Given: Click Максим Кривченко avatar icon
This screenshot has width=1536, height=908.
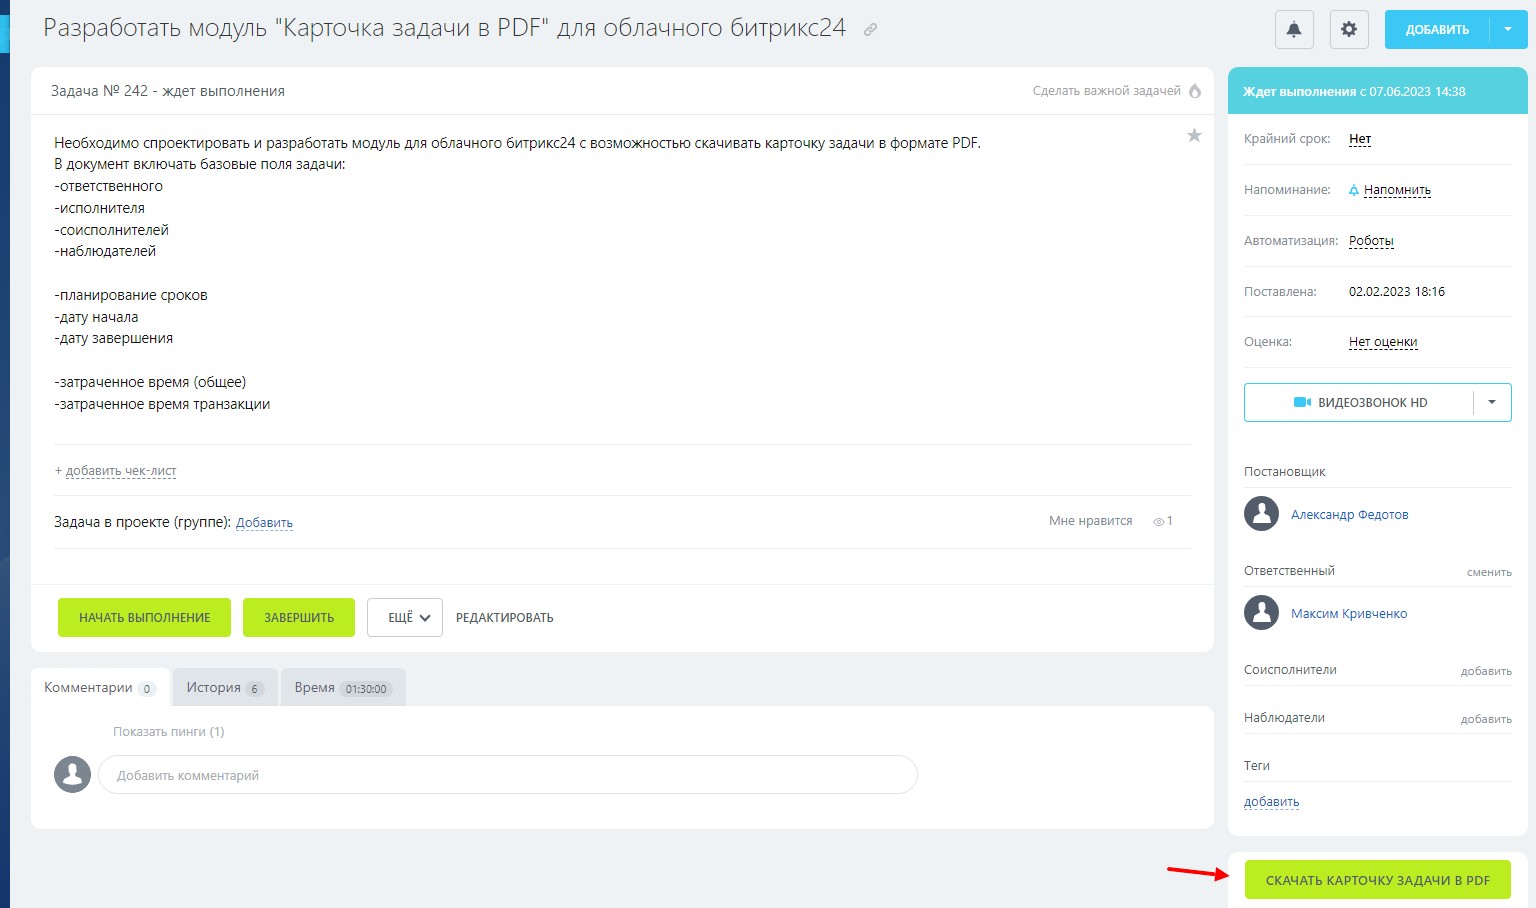Looking at the screenshot, I should [x=1262, y=613].
